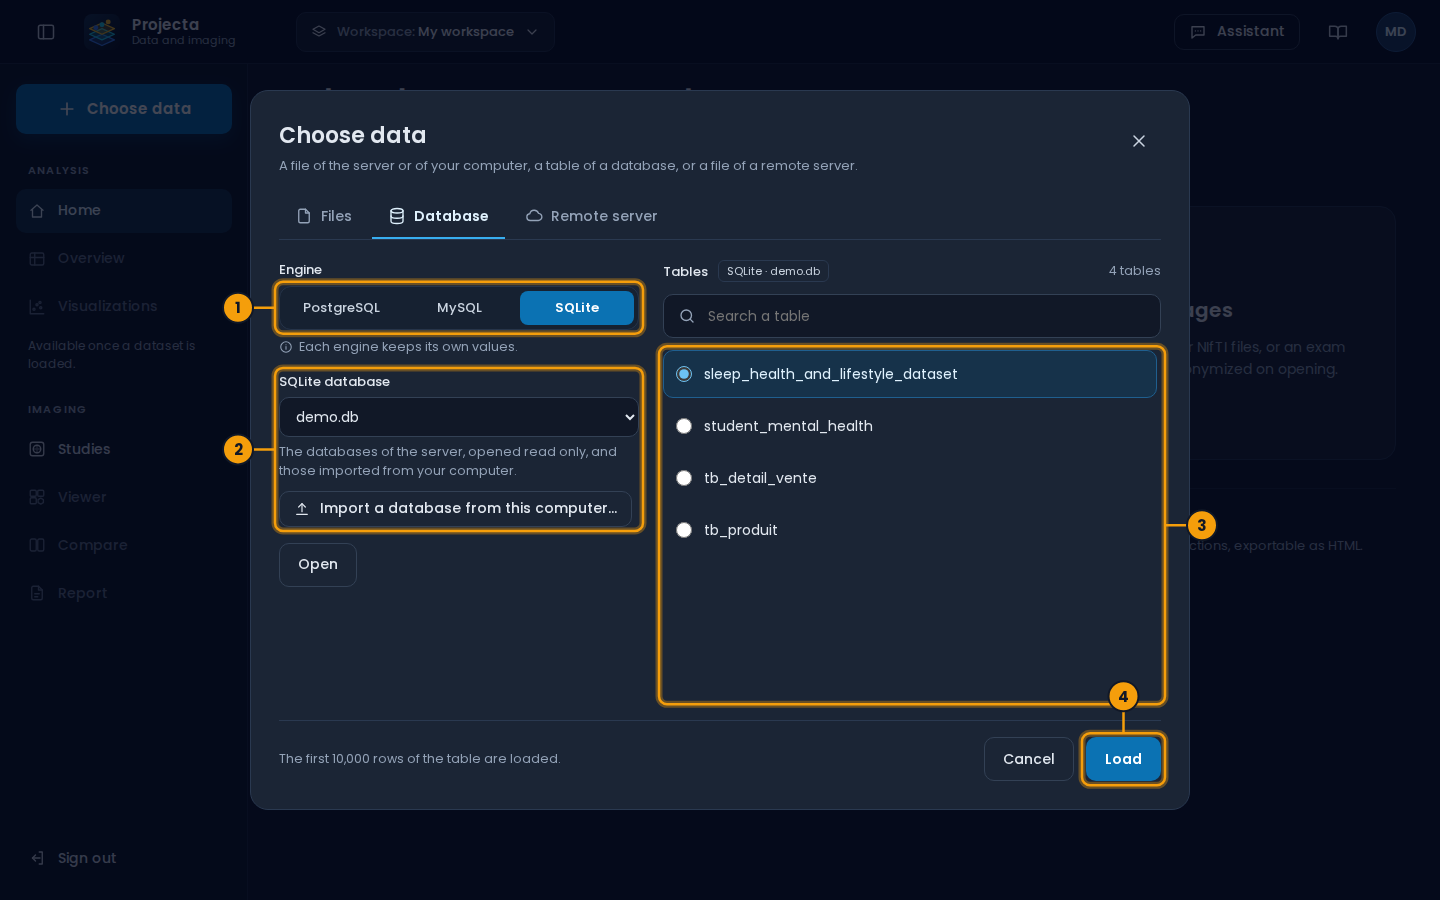This screenshot has width=1440, height=900.
Task: Cancel the Choose data dialog
Action: (1029, 759)
